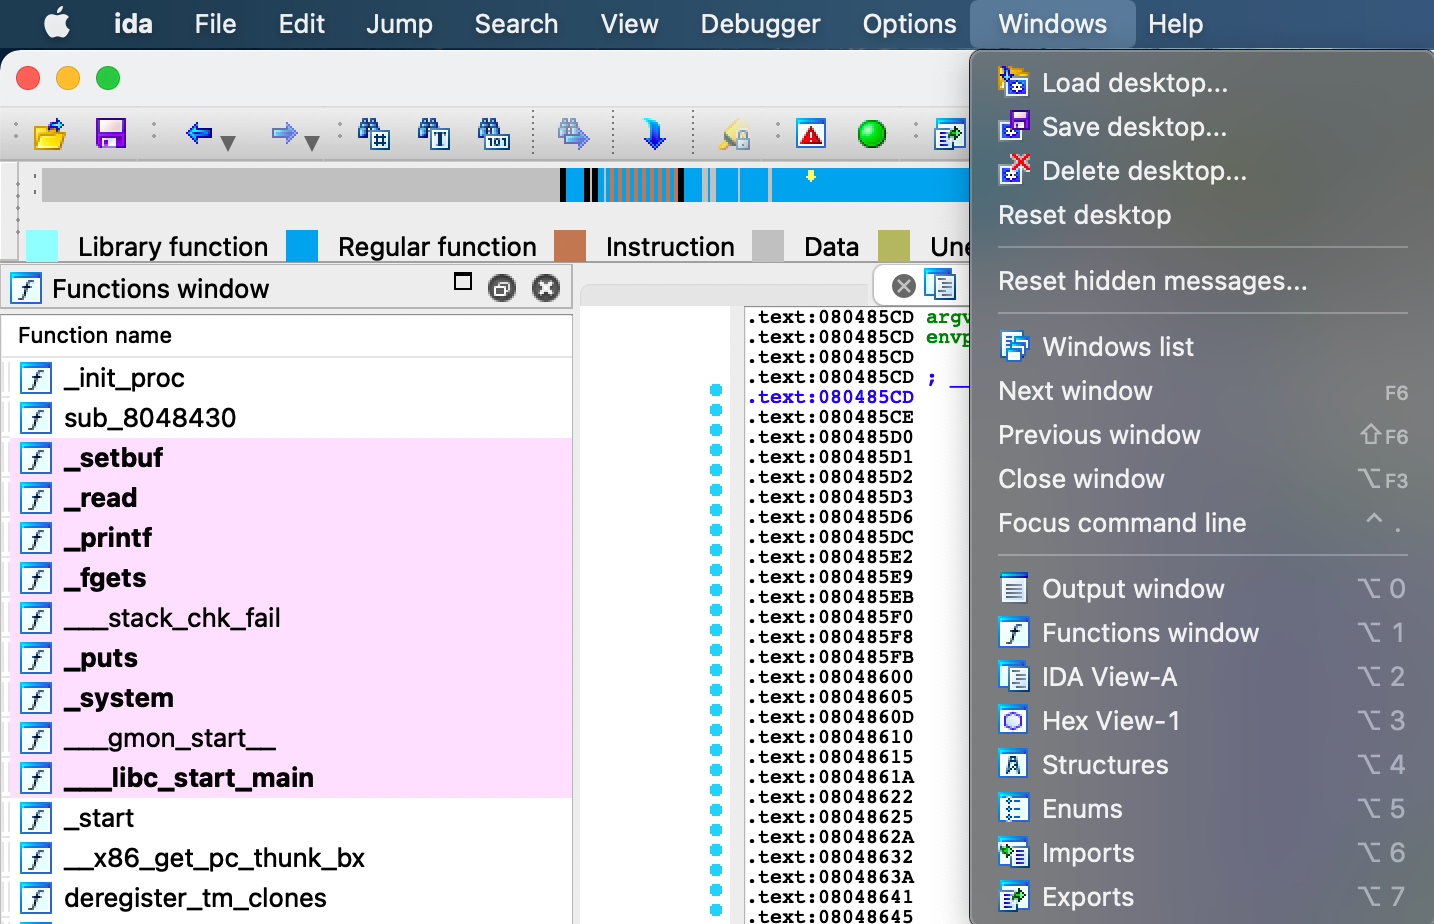Open the Apple menu
1434x924 pixels.
pos(58,24)
